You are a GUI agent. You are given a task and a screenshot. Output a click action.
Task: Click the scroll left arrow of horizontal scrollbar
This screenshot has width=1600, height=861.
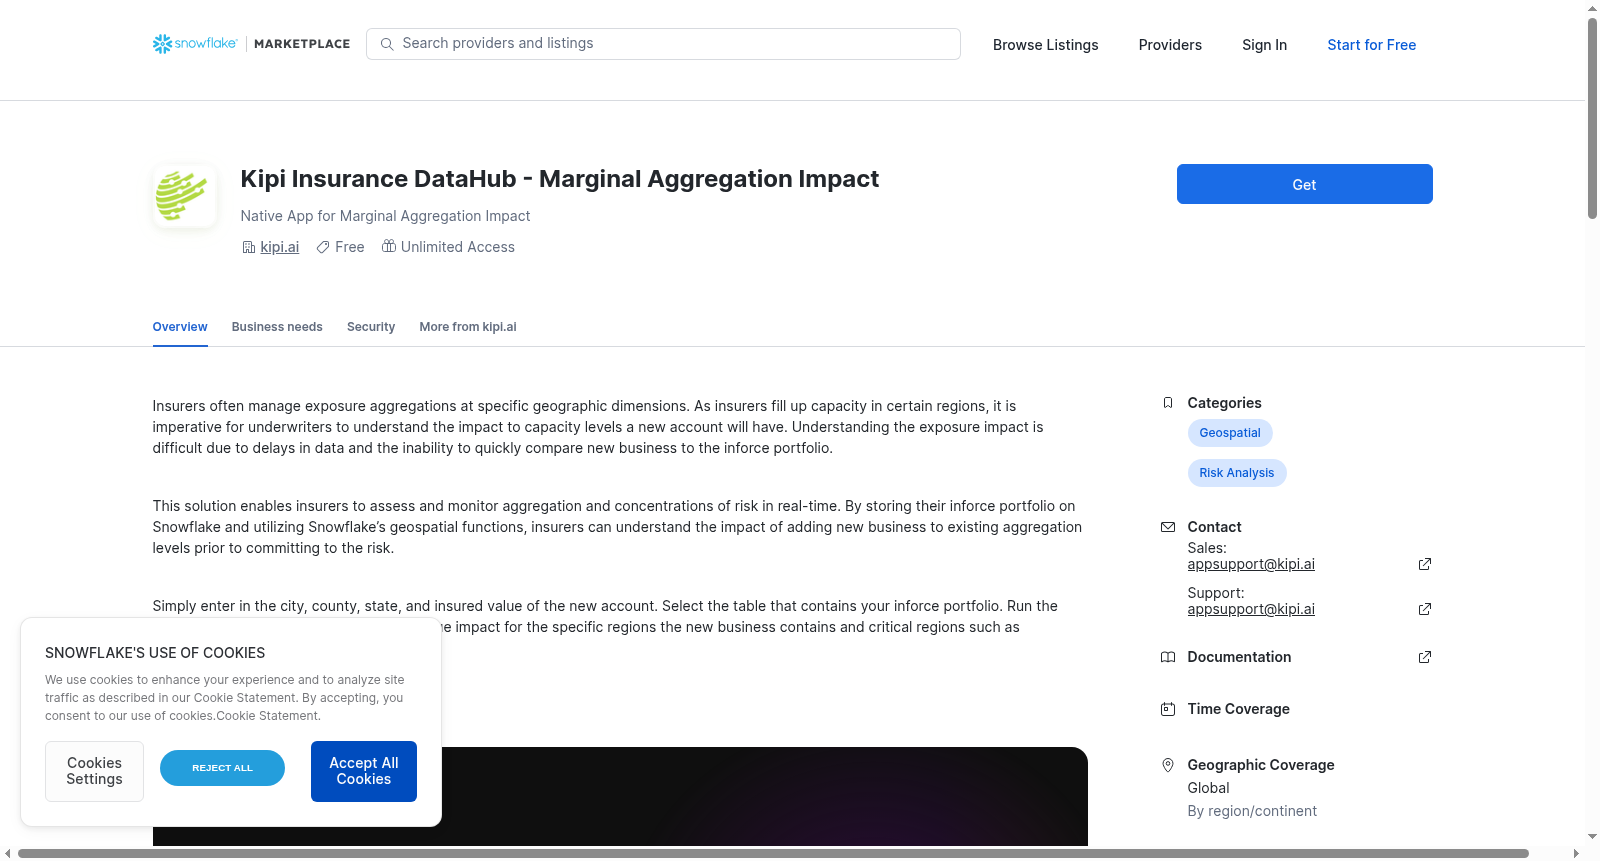point(8,853)
